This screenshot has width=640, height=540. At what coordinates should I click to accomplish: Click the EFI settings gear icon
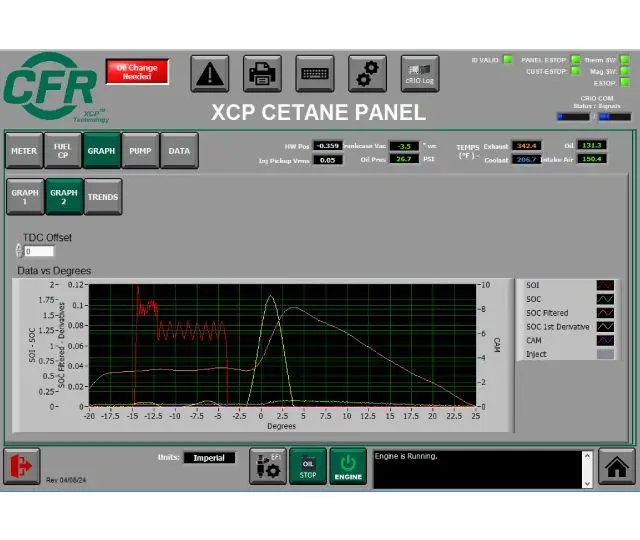267,466
